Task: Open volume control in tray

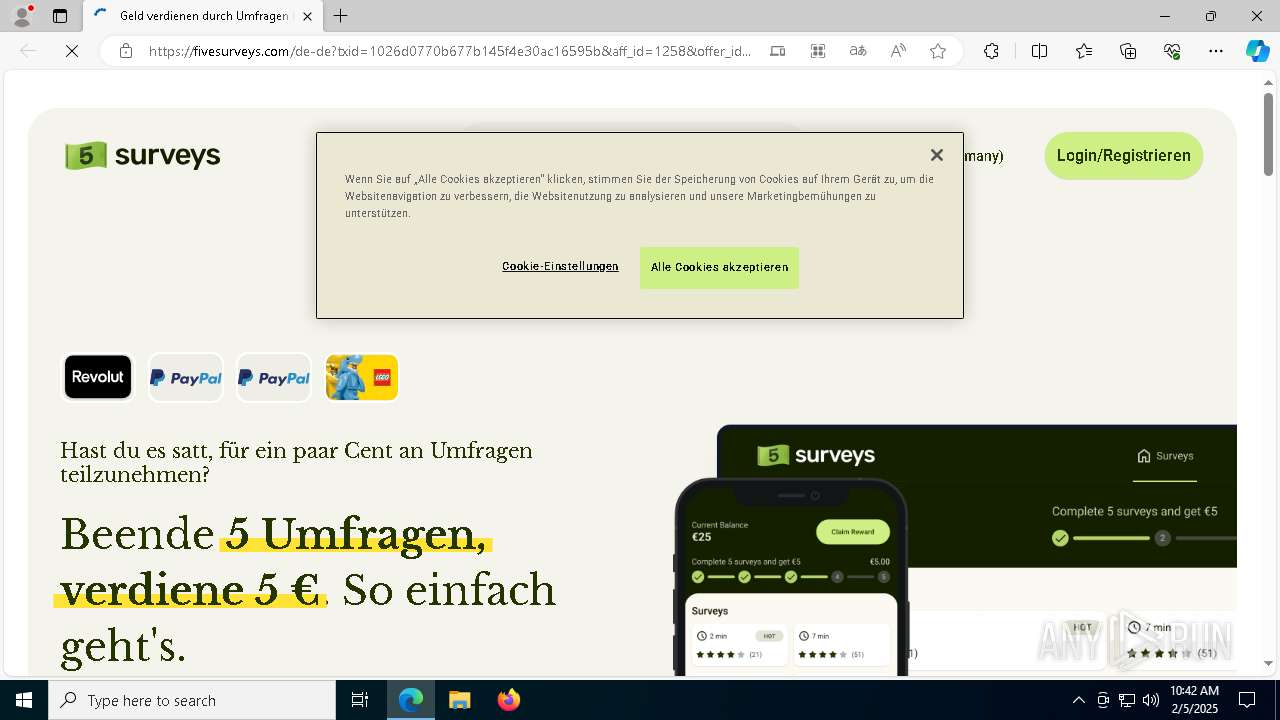Action: [1151, 700]
